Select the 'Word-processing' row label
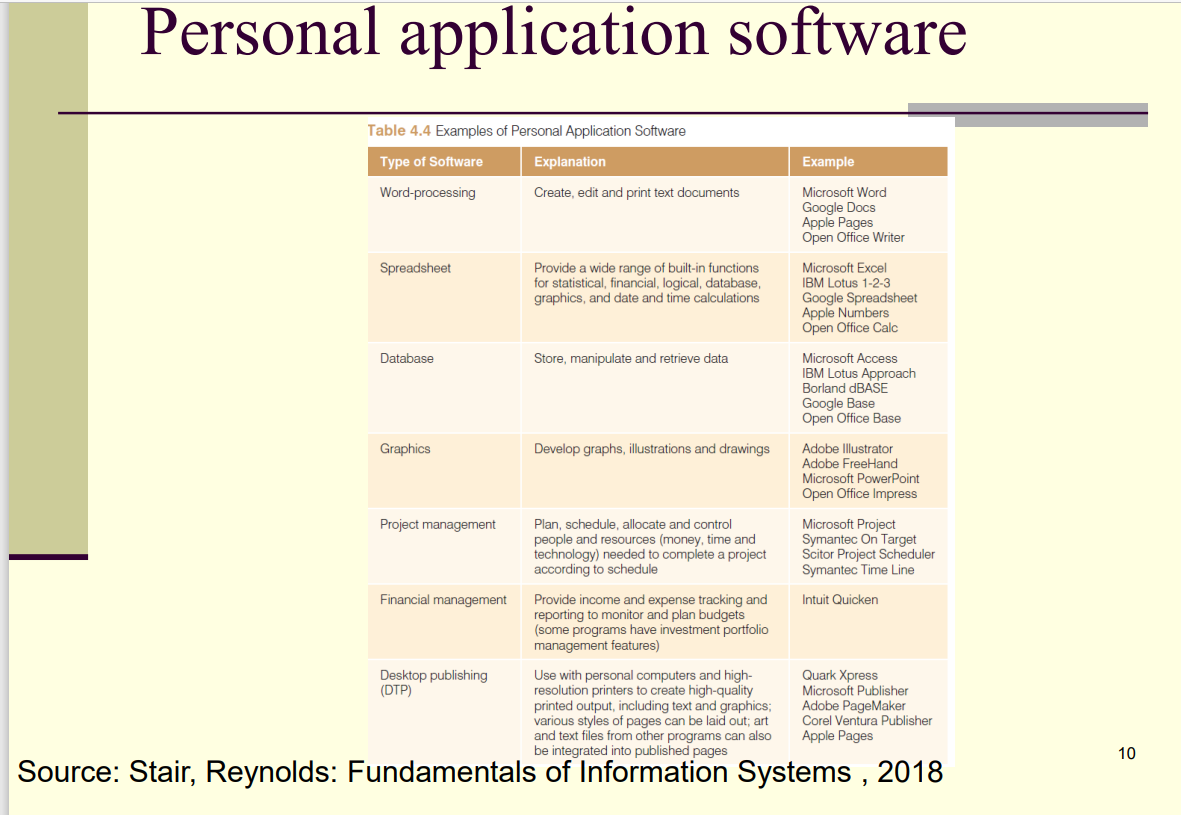1181x815 pixels. [x=427, y=192]
